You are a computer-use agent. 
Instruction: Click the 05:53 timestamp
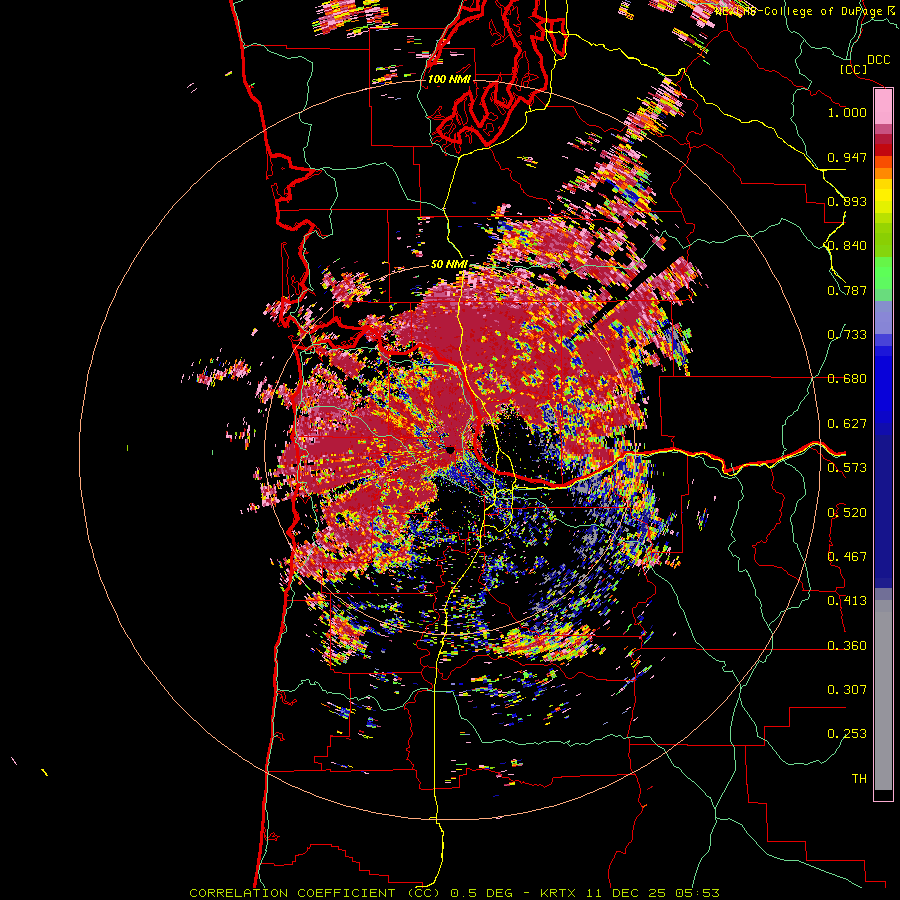pyautogui.click(x=697, y=893)
